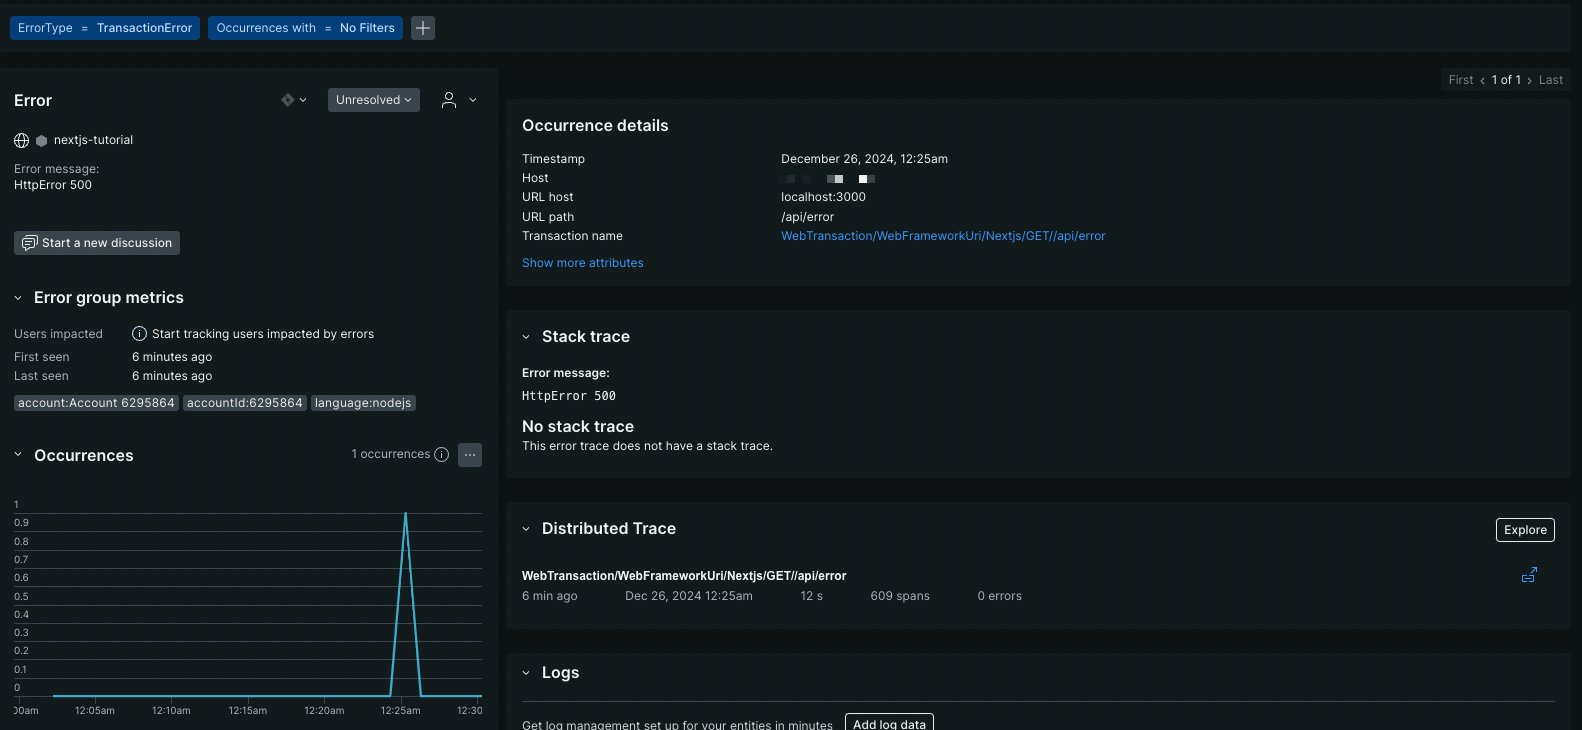
Task: Collapse the Stack trace section
Action: click(526, 337)
